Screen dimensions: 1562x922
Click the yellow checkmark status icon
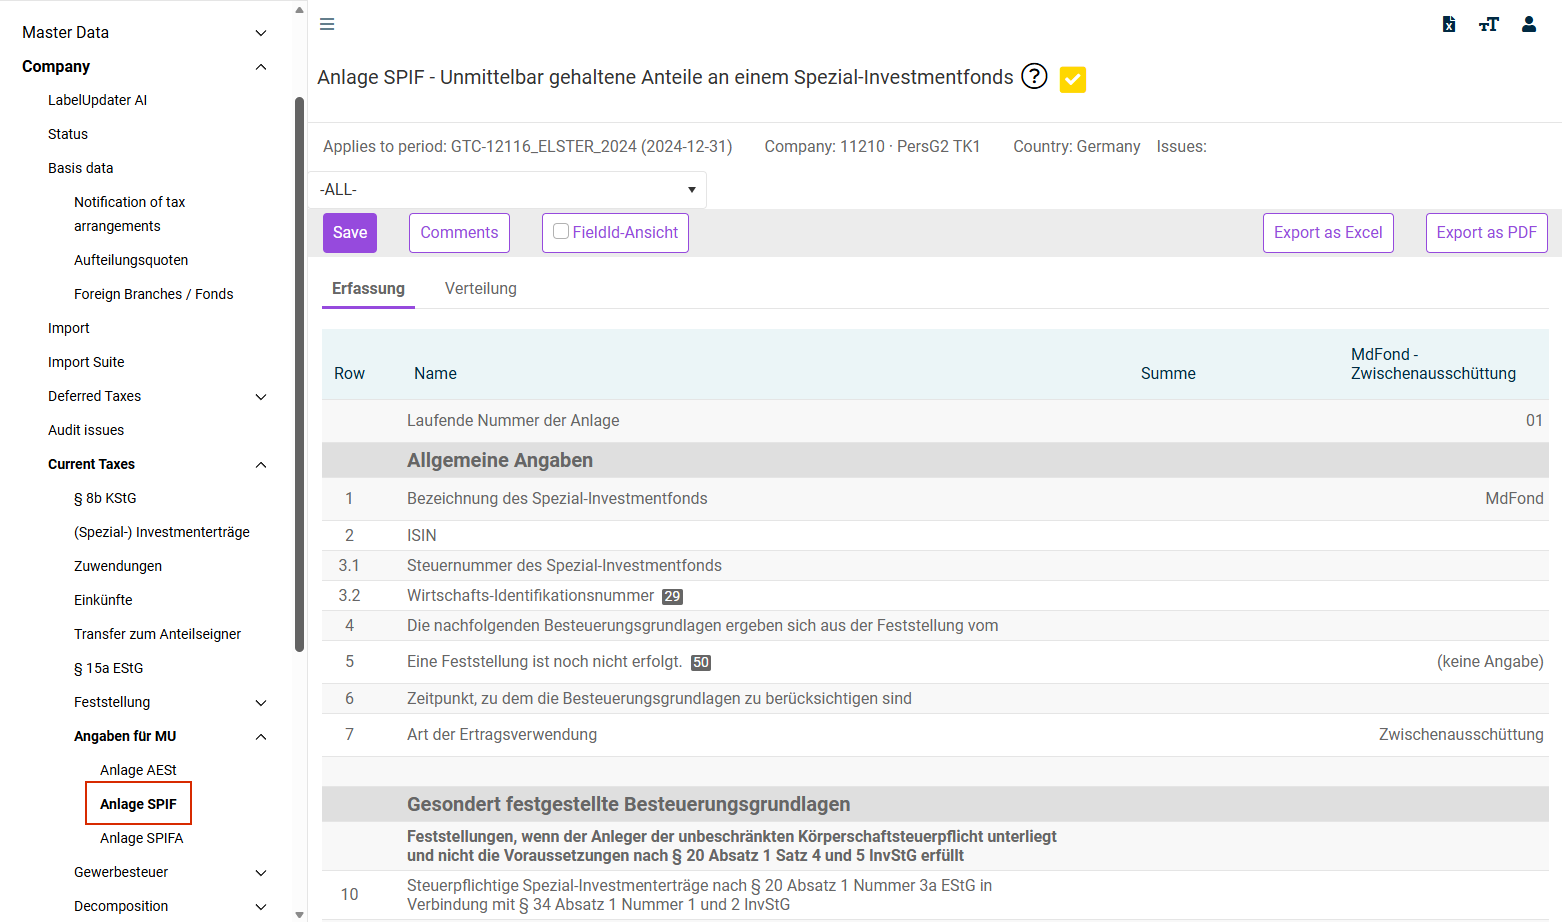[x=1073, y=79]
